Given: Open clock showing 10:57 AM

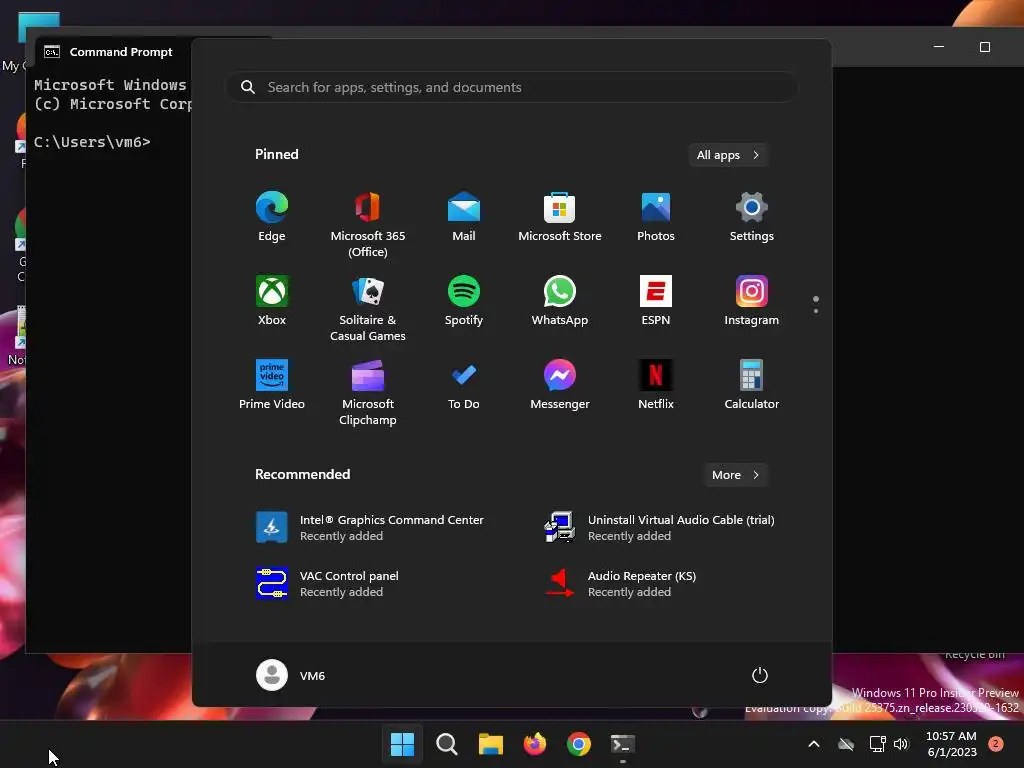Looking at the screenshot, I should tap(952, 744).
